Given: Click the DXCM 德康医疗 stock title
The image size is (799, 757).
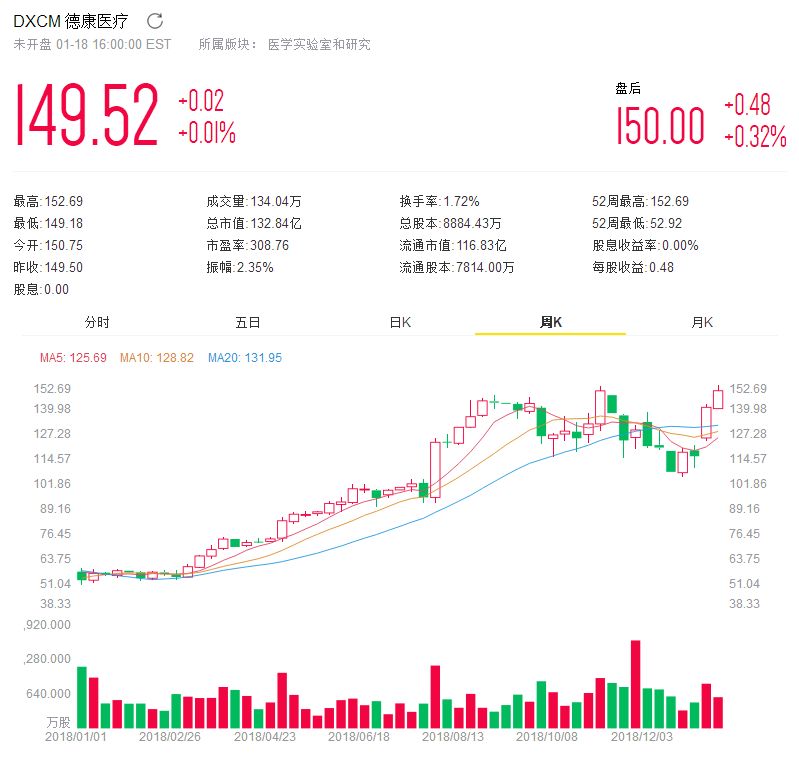Looking at the screenshot, I should click(74, 21).
